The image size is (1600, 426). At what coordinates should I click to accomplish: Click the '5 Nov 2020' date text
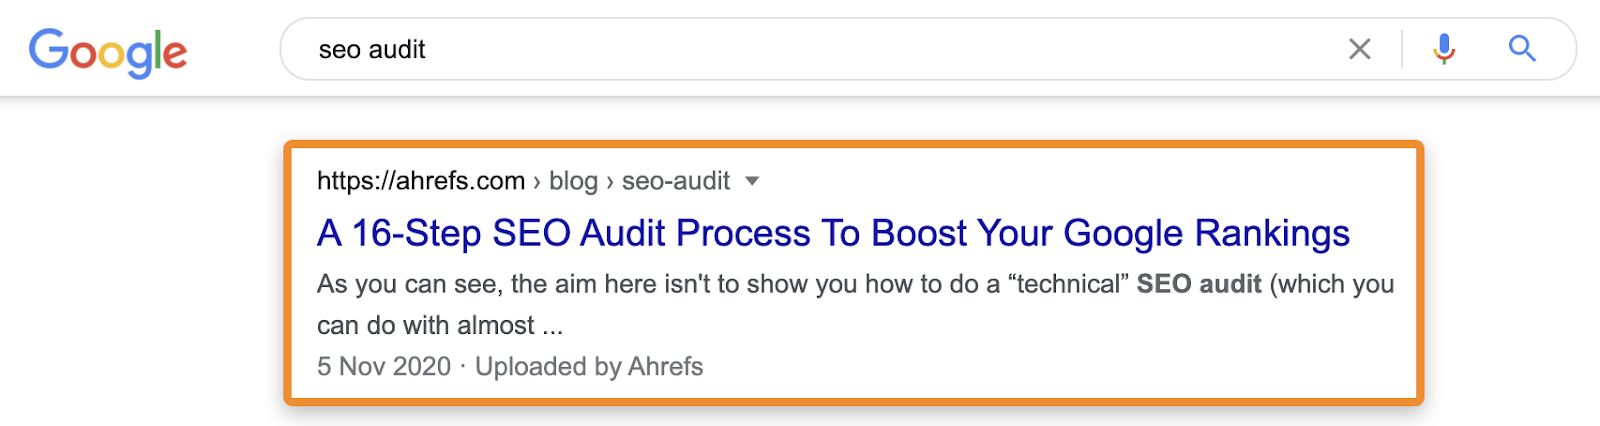(x=384, y=367)
